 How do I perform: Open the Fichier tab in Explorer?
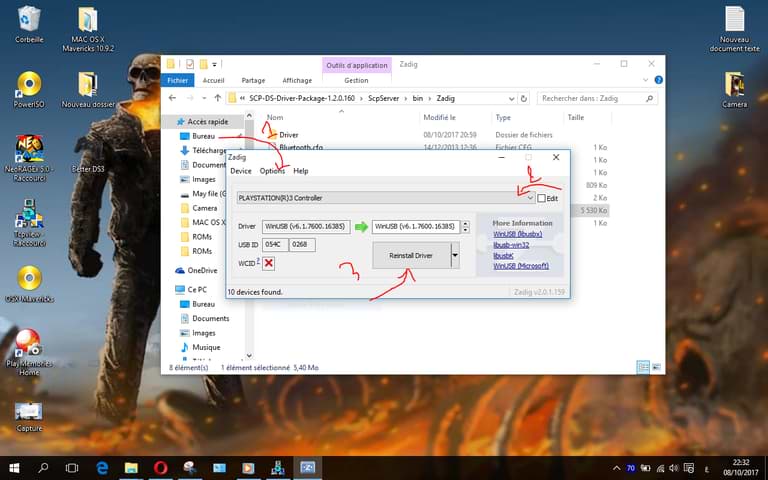click(177, 80)
